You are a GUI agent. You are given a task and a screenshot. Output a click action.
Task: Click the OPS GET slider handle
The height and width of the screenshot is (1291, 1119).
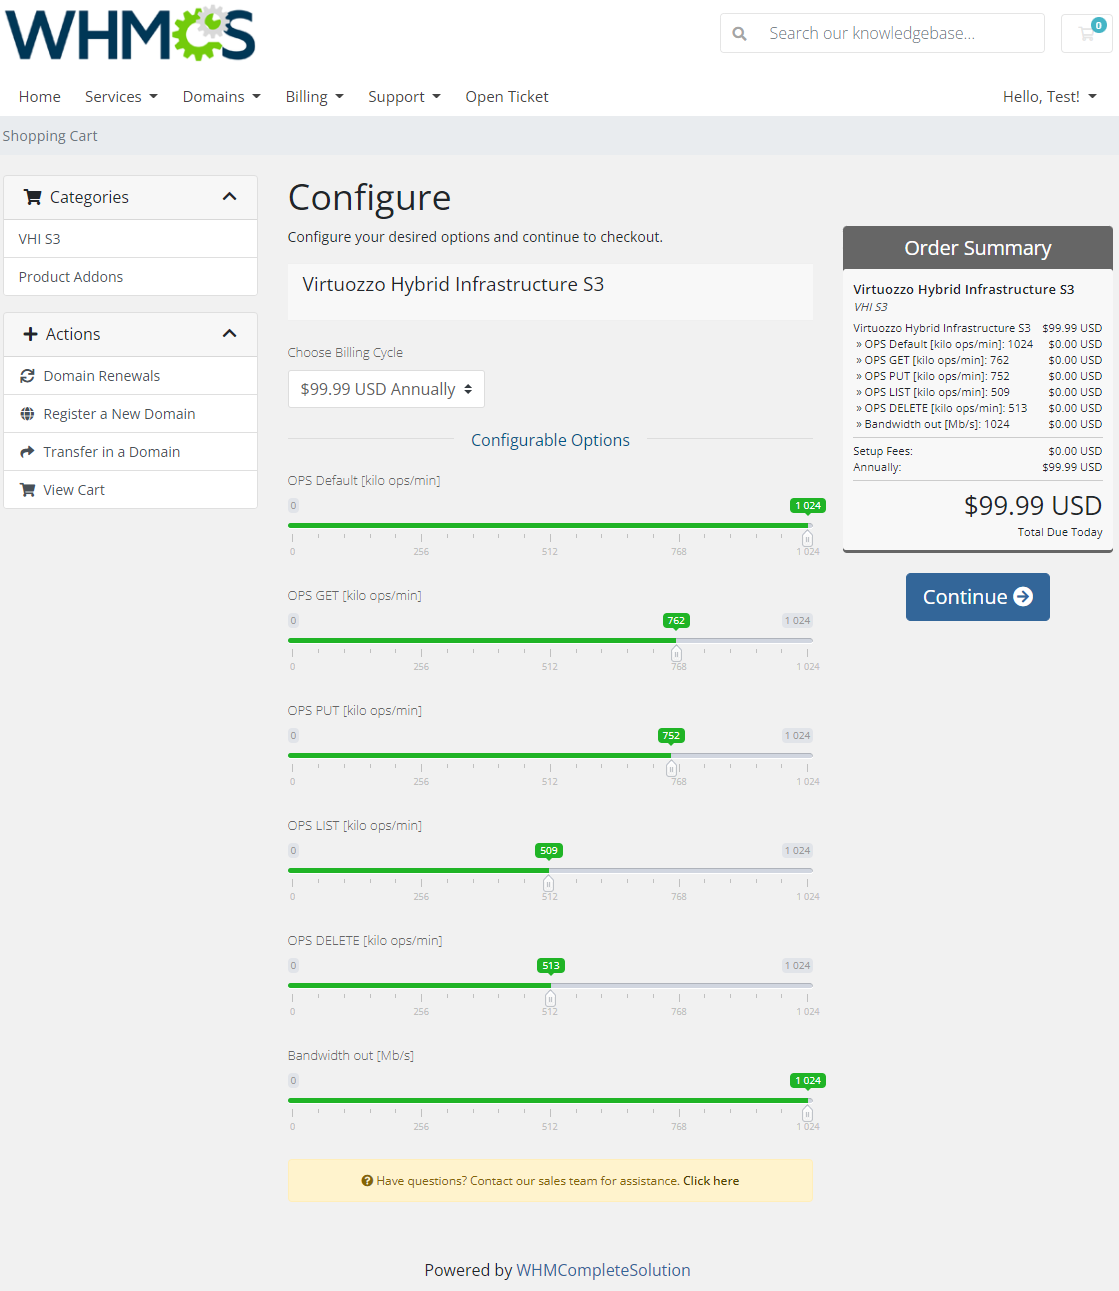coord(676,653)
